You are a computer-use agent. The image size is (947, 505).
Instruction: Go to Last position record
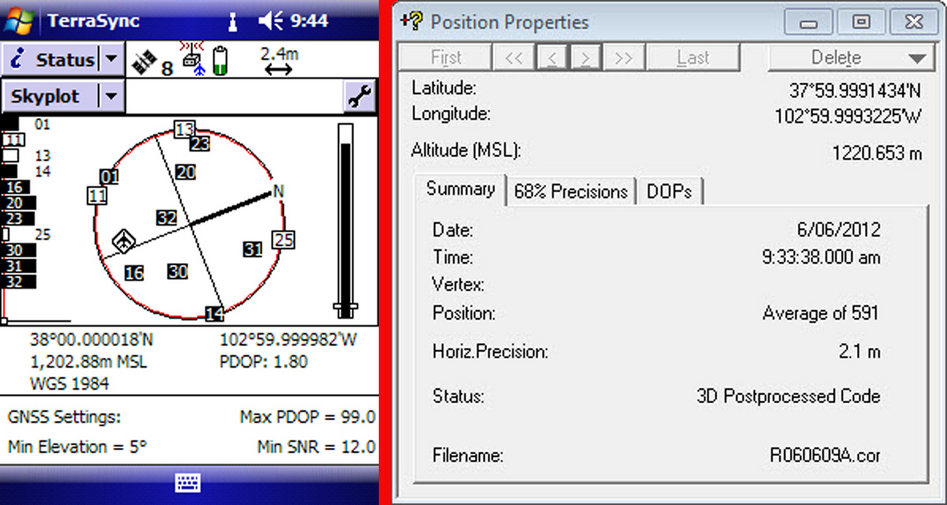click(x=693, y=58)
